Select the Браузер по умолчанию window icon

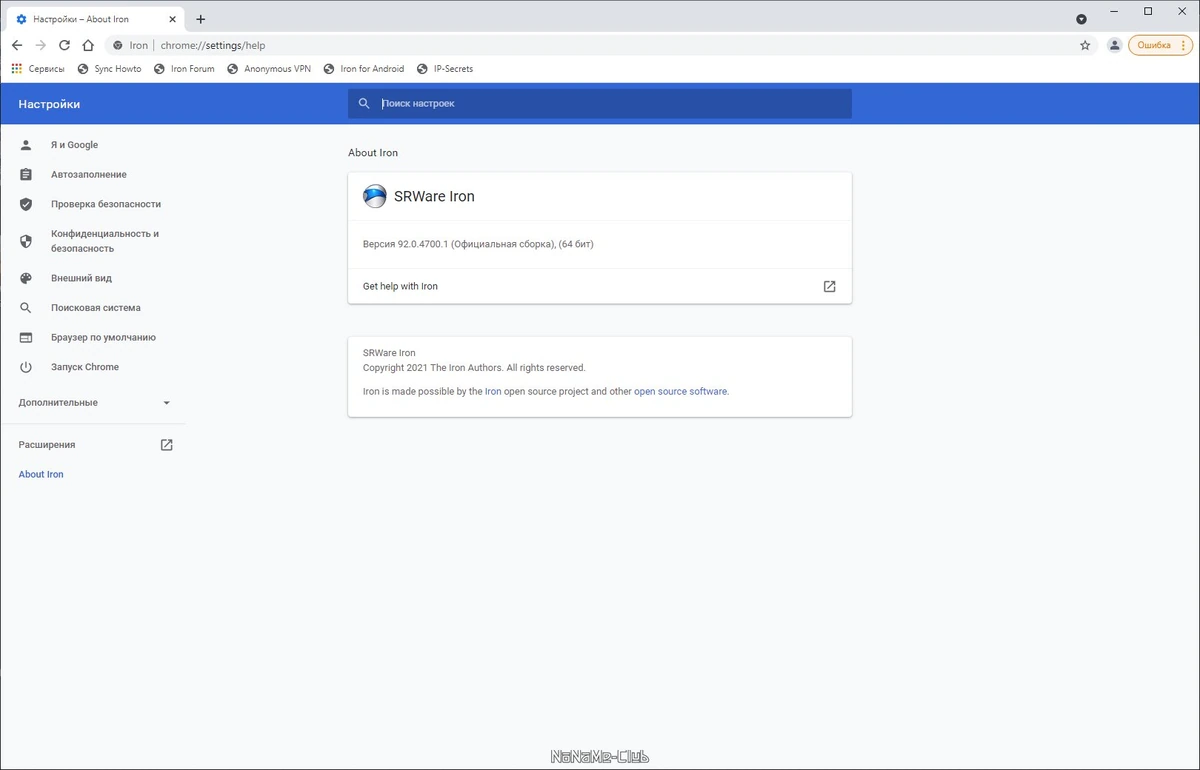click(26, 338)
